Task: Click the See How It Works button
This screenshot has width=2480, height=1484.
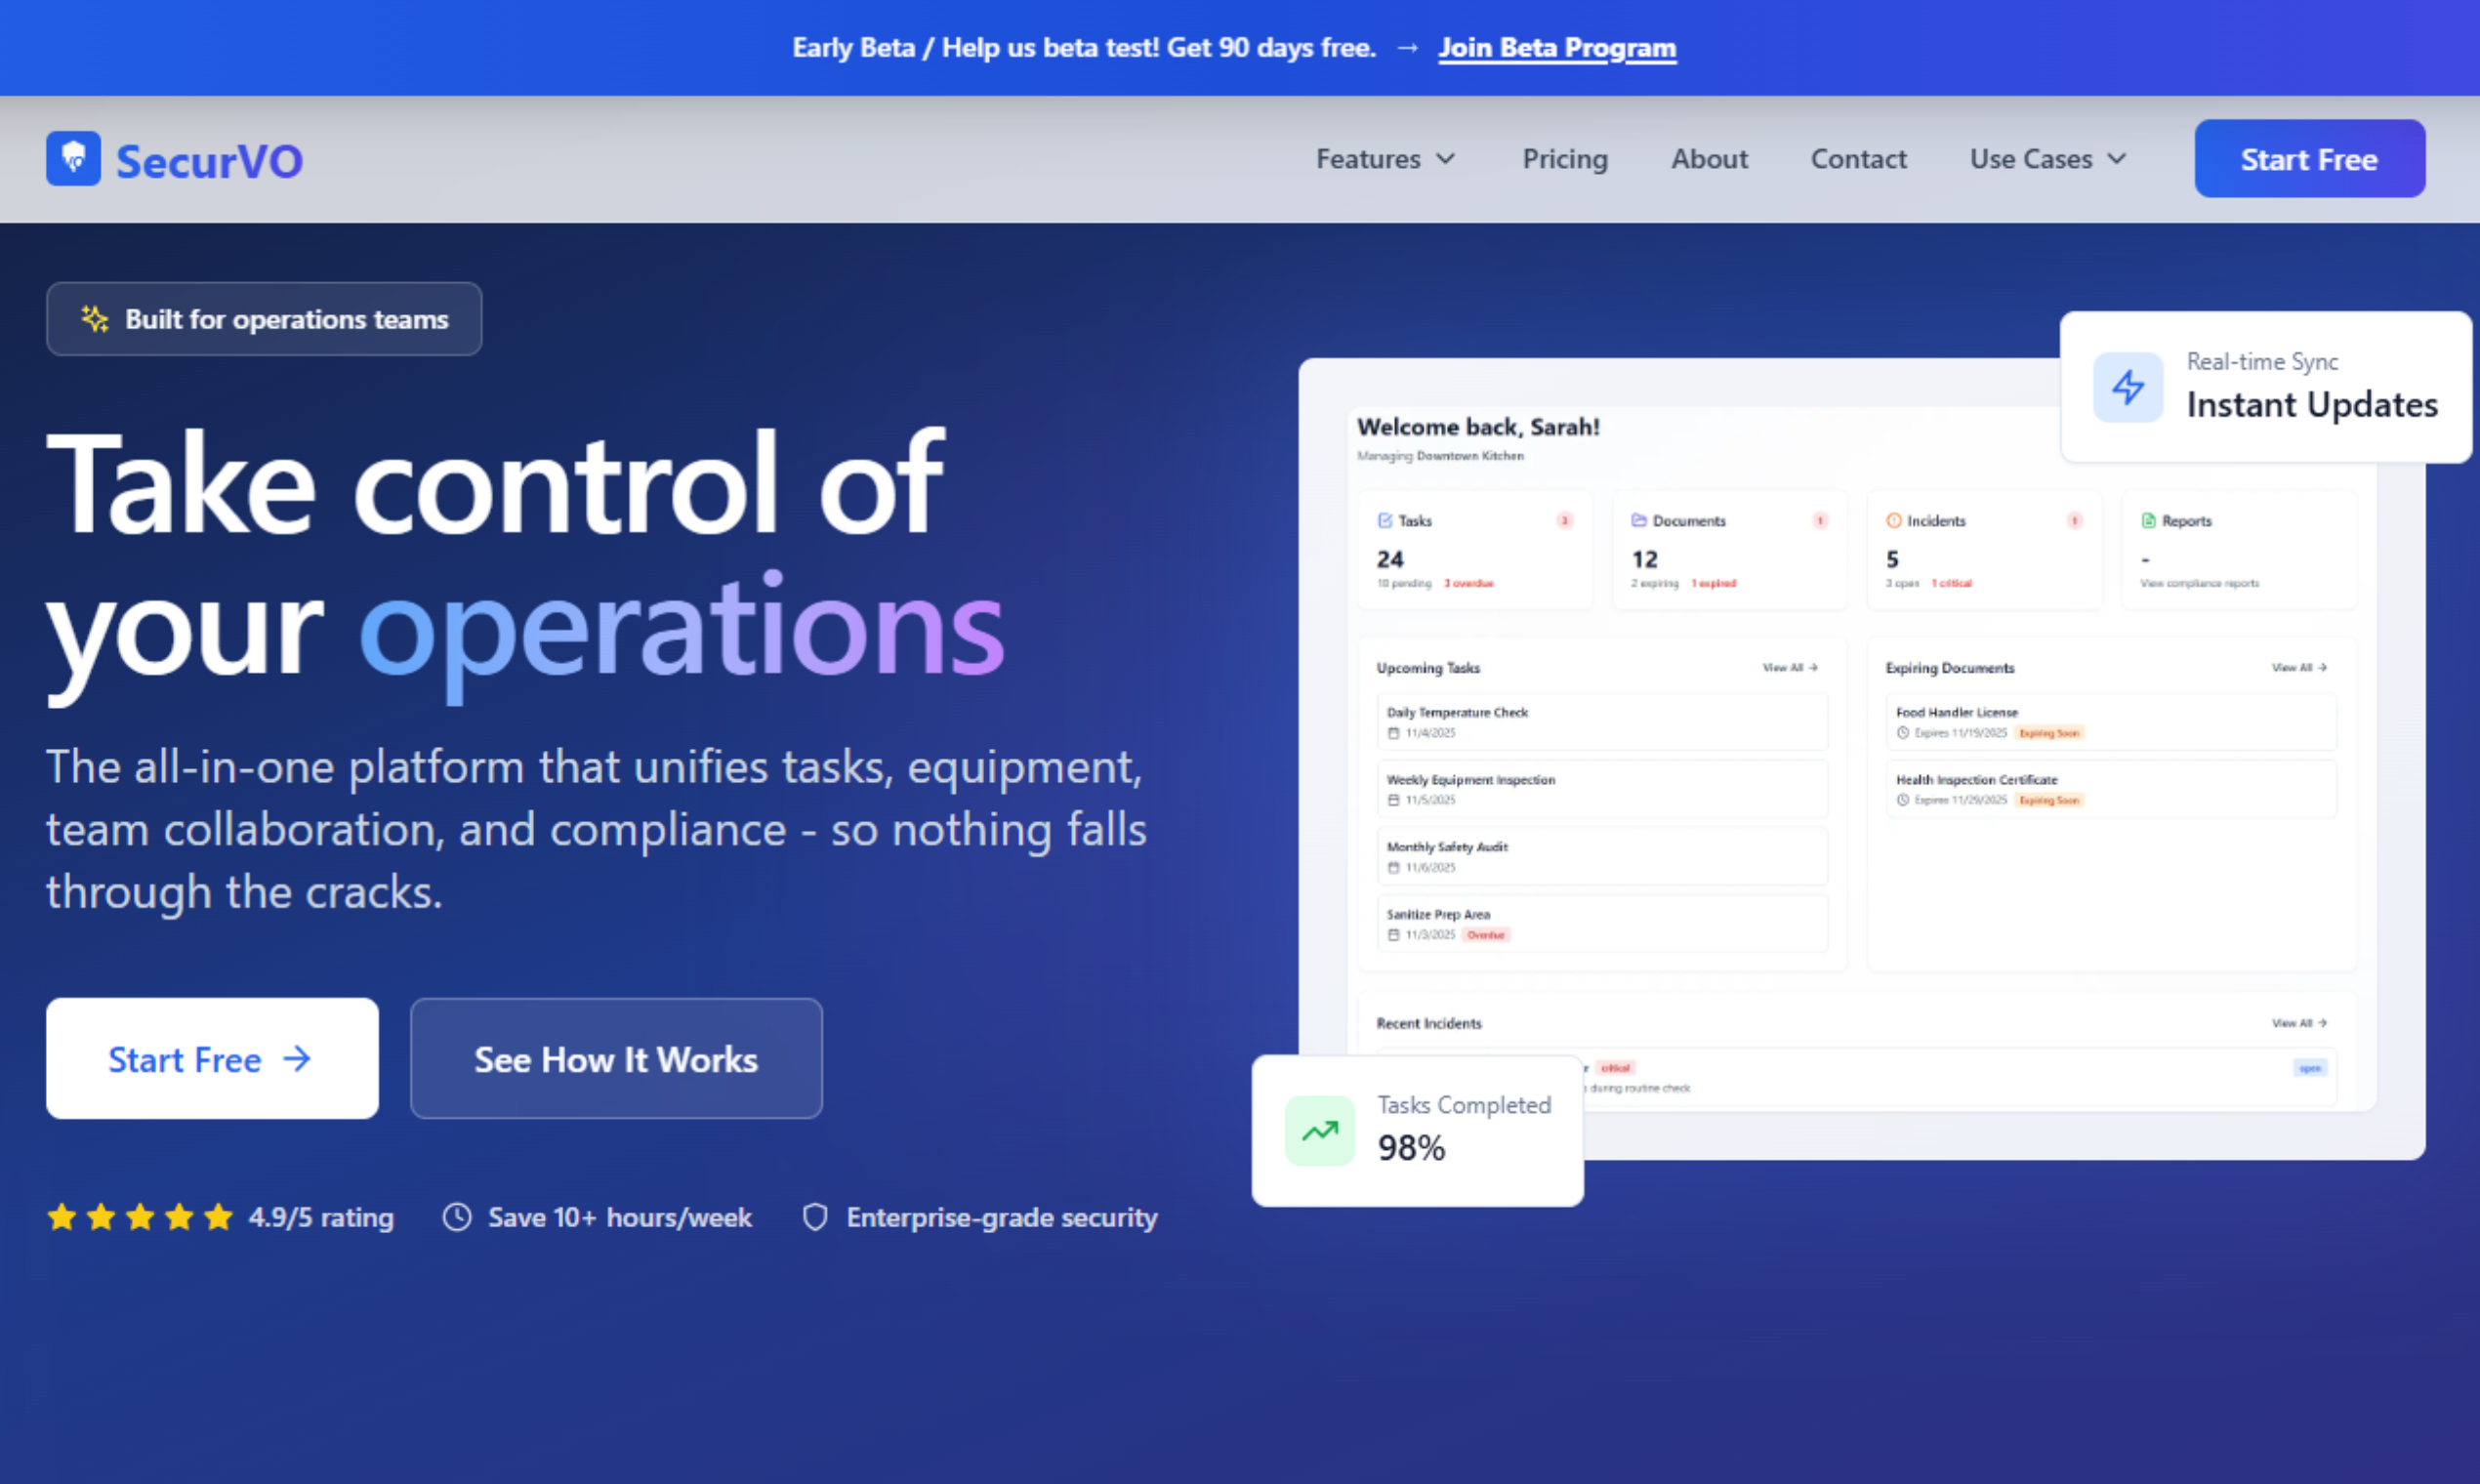Action: [615, 1059]
